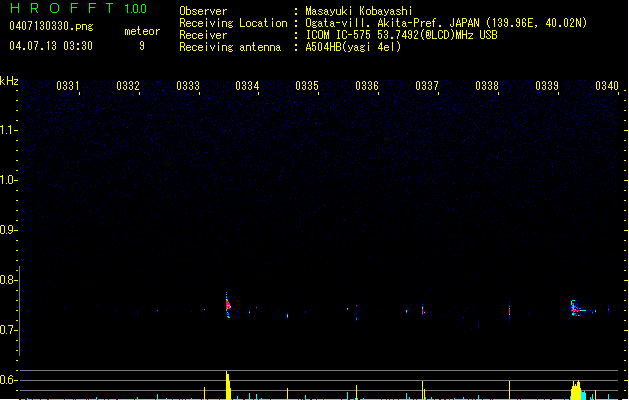Click the meteor echo at 0338 spectrogram
The width and height of the screenshot is (629, 400).
(509, 311)
